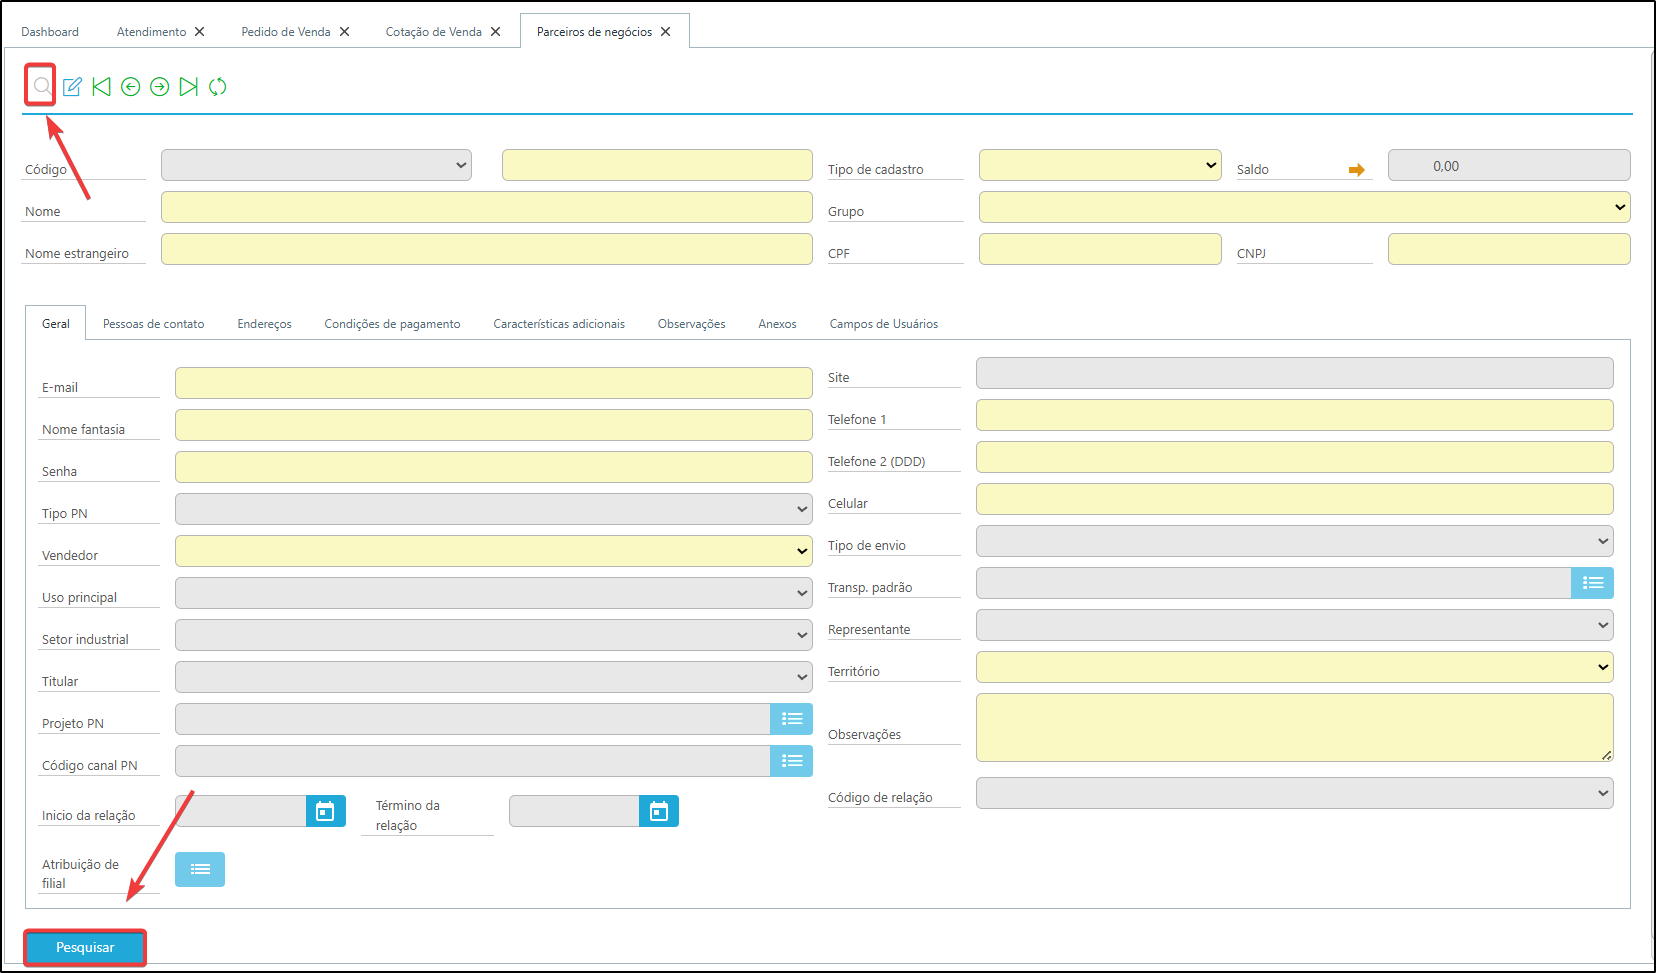Navigate to next record arrow
This screenshot has width=1656, height=973.
[159, 87]
